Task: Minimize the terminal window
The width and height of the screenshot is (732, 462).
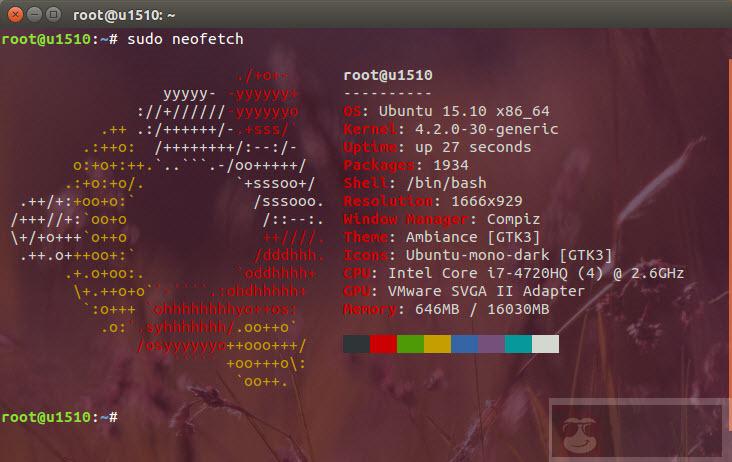Action: pos(35,14)
